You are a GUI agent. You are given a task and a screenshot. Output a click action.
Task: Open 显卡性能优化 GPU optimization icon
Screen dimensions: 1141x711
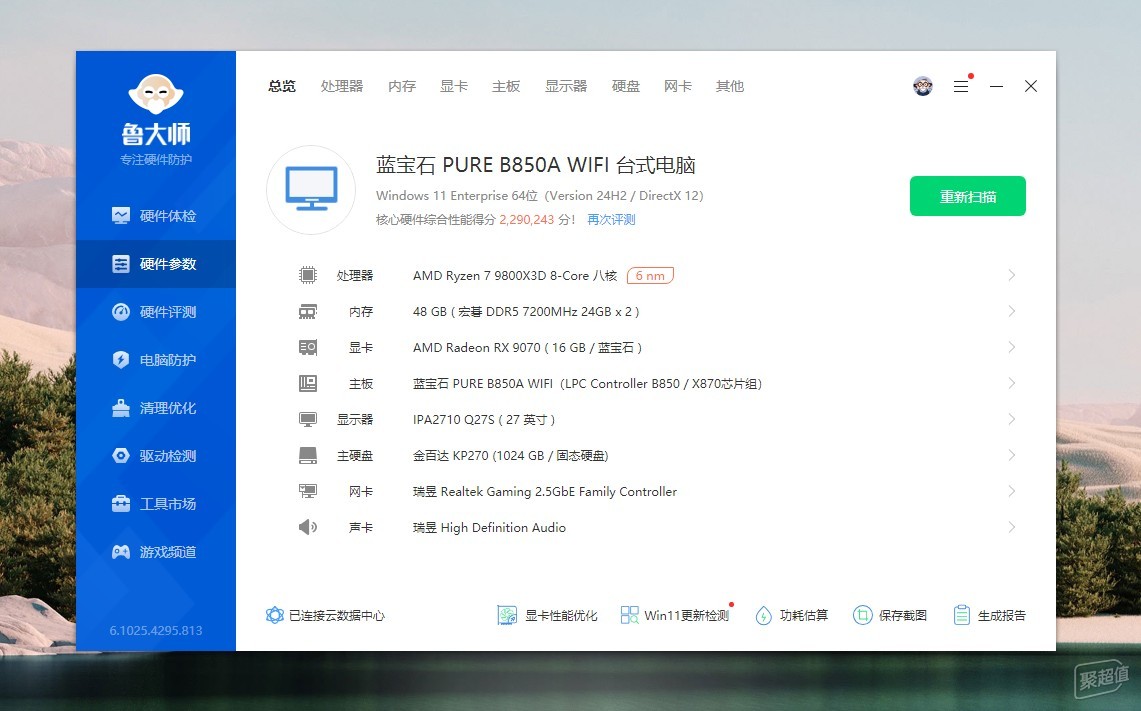click(x=506, y=615)
